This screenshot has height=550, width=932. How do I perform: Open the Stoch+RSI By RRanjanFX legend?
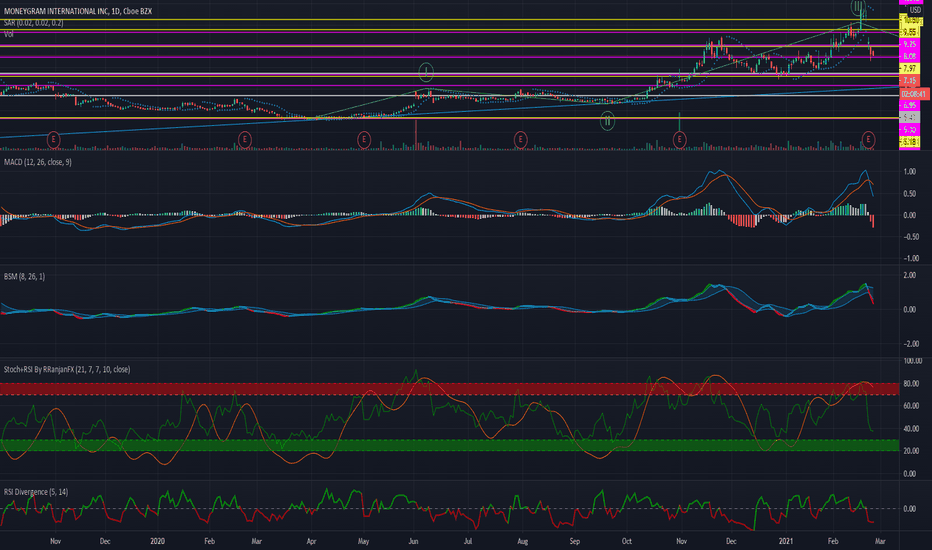[67, 369]
